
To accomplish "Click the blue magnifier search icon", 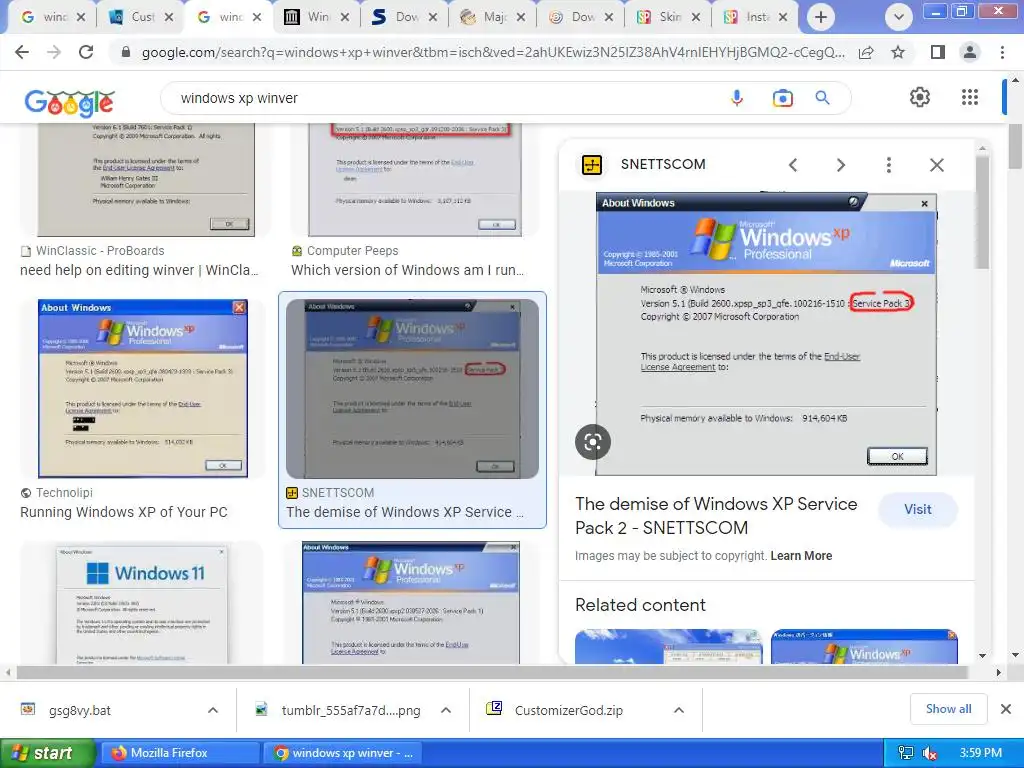I will [822, 98].
